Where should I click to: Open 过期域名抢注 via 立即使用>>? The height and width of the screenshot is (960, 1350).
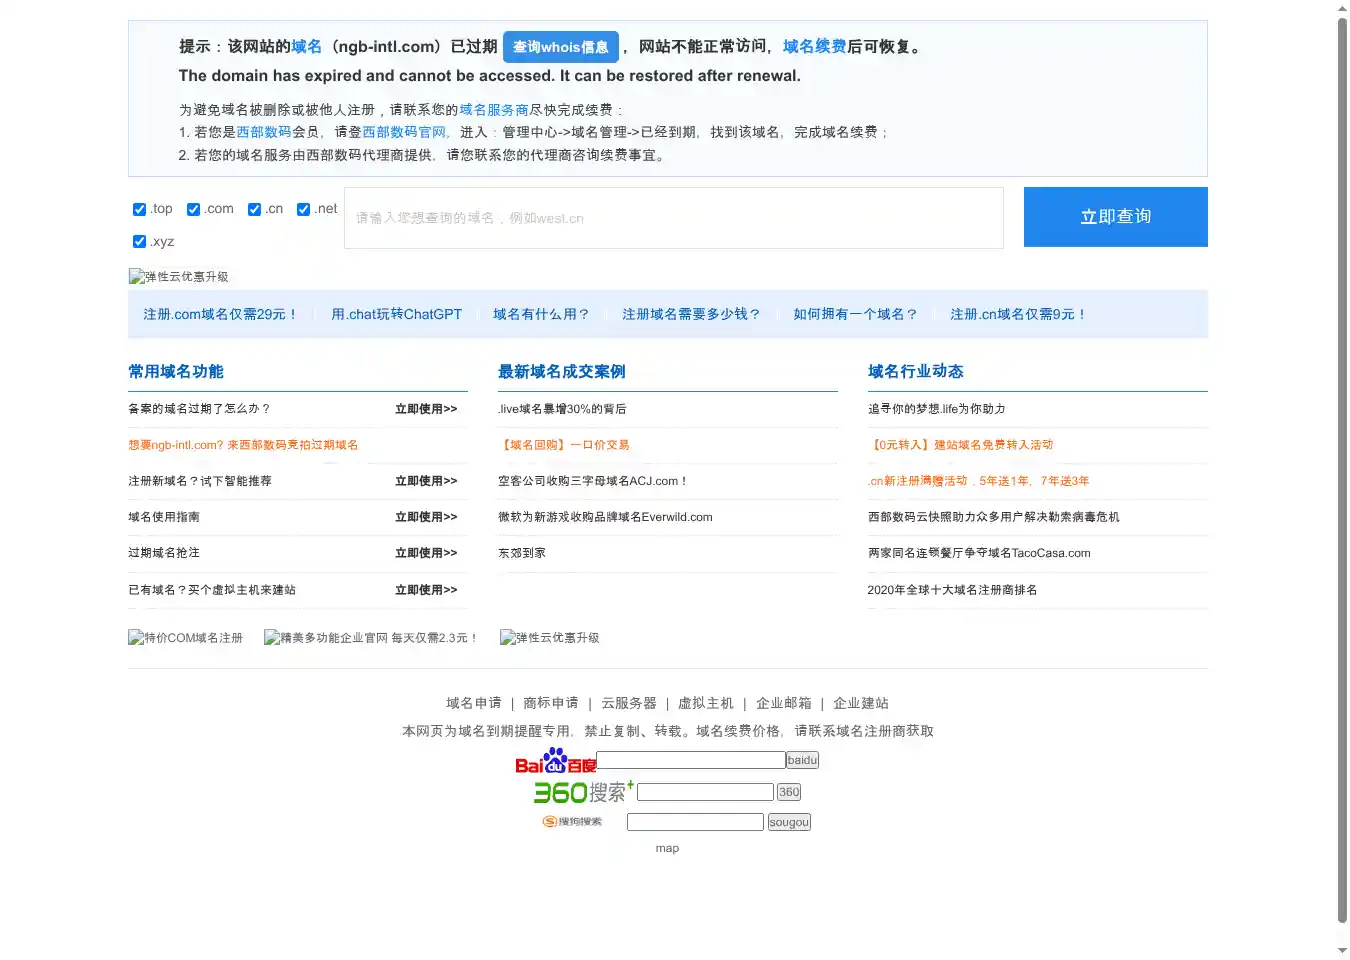tap(425, 553)
